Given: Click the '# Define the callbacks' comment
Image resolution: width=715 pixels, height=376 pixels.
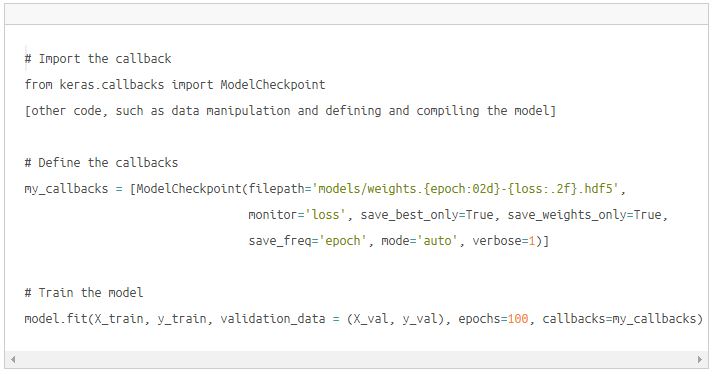Looking at the screenshot, I should point(101,163).
